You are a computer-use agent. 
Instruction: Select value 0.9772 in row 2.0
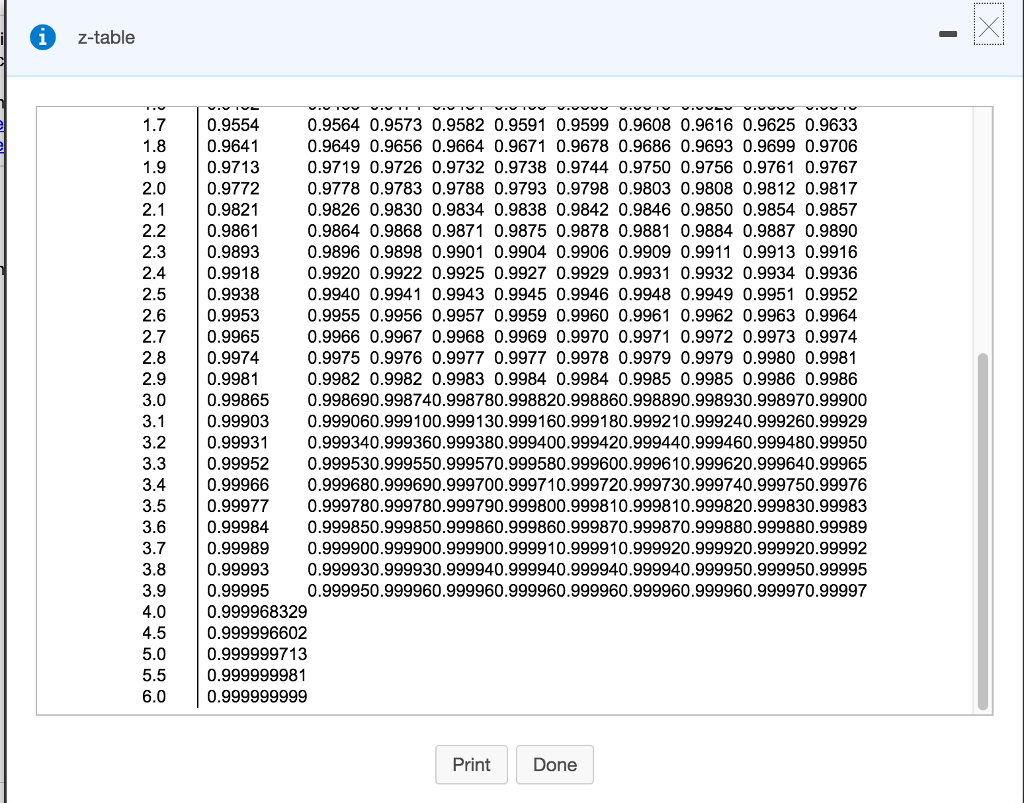point(233,189)
